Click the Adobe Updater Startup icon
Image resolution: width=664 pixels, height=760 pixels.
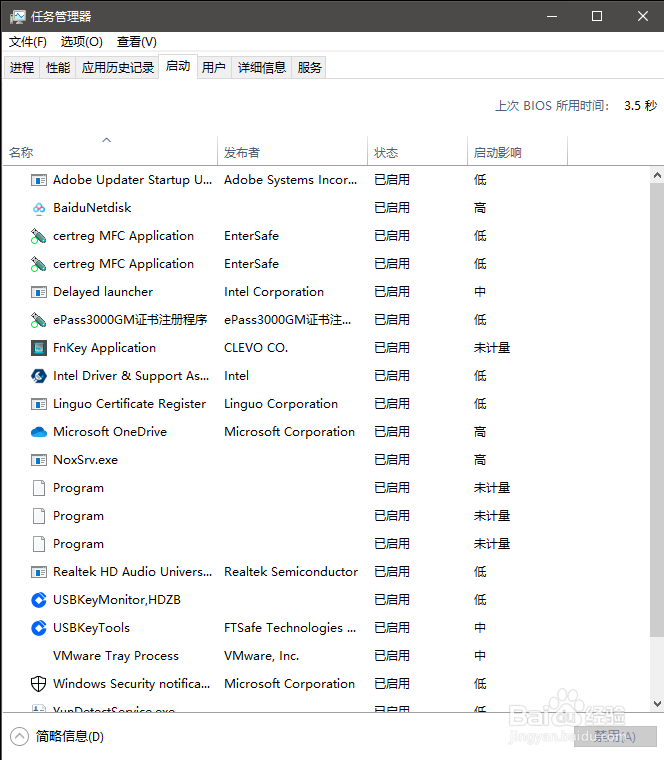39,180
